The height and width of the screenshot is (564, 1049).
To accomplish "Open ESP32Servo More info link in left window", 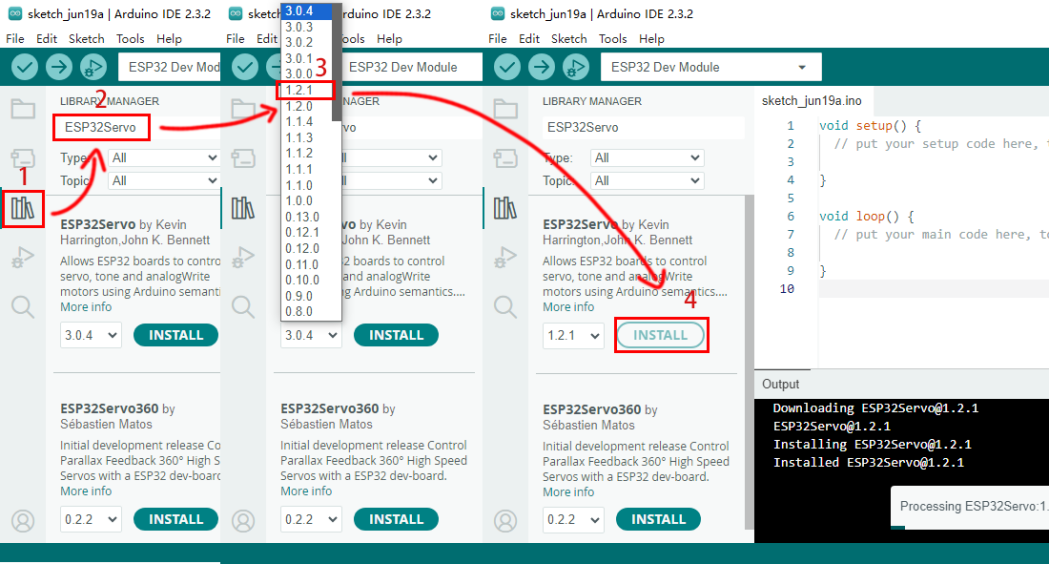I will (86, 307).
